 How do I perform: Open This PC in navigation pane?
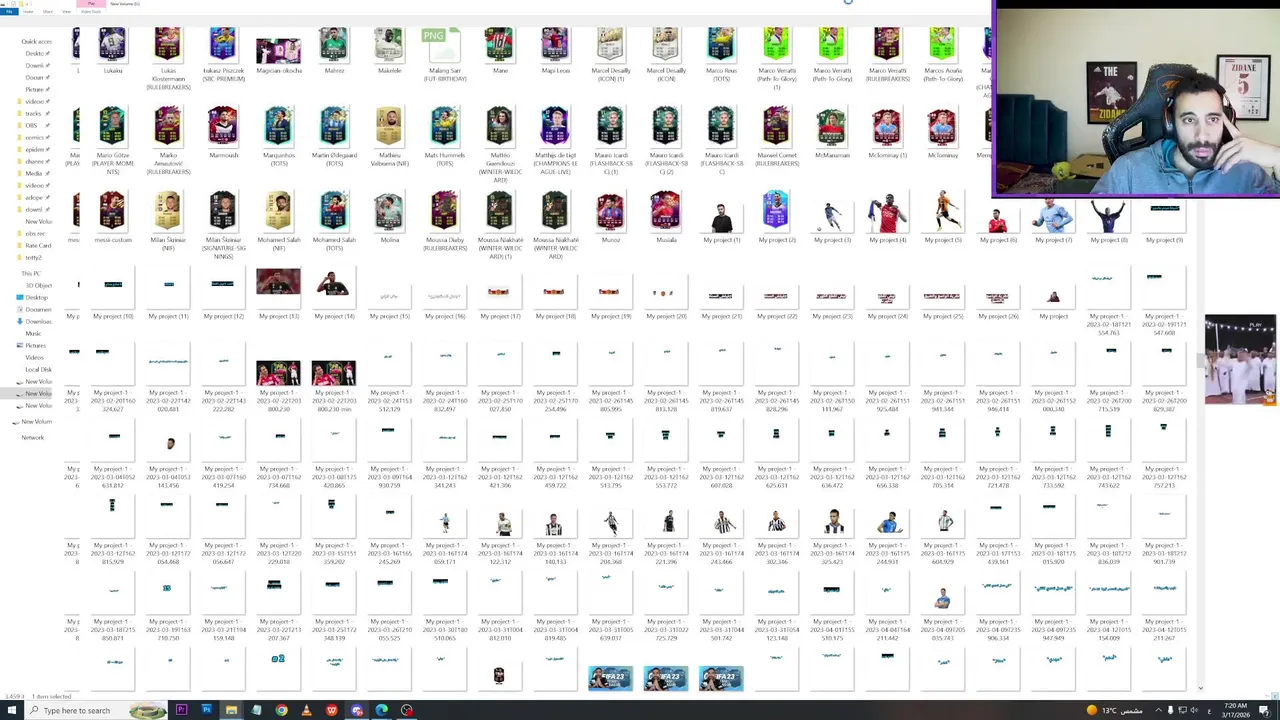[x=31, y=273]
